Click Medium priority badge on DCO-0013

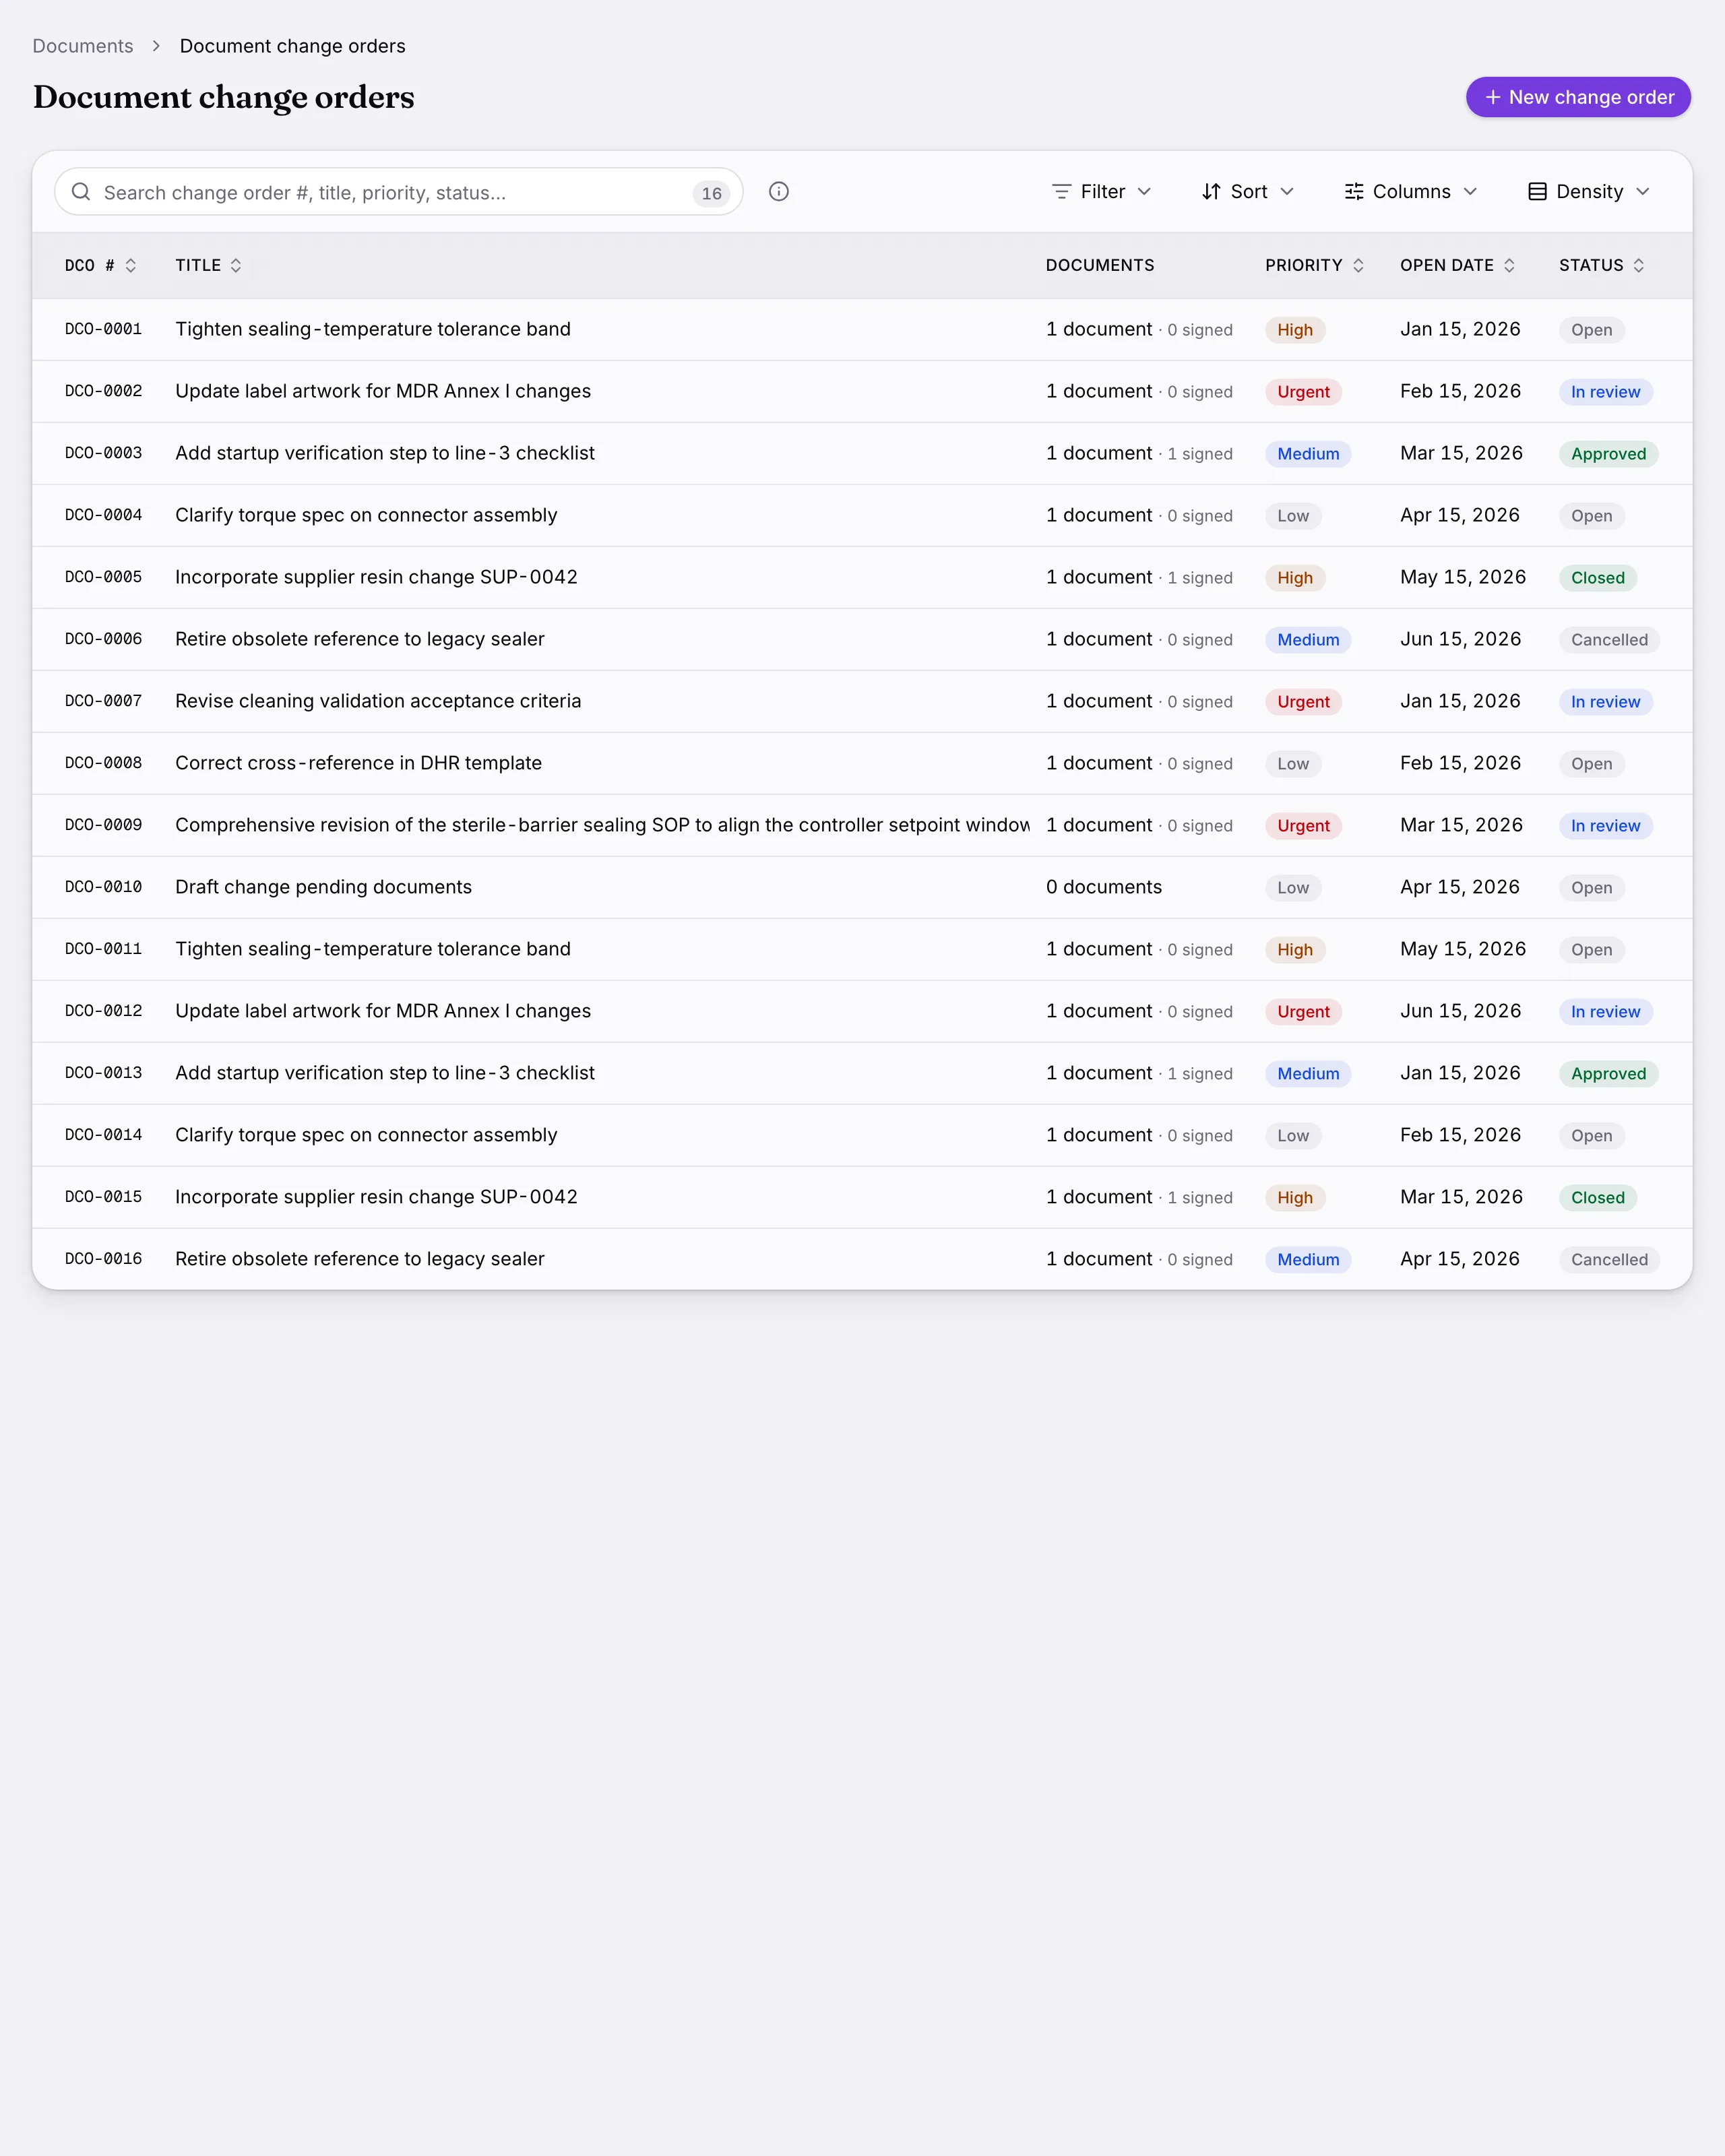click(1308, 1073)
